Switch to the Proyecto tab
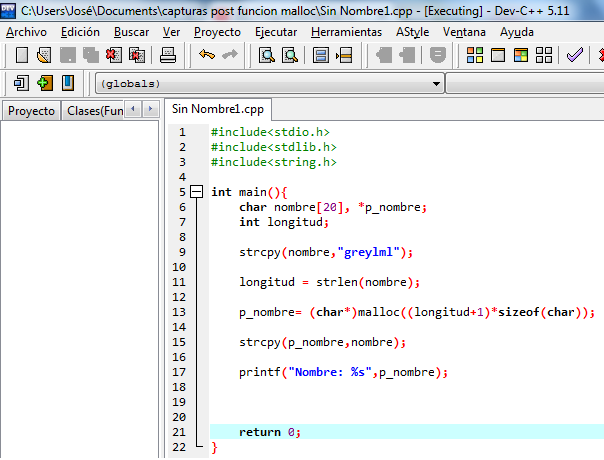The width and height of the screenshot is (604, 460). pyautogui.click(x=31, y=111)
